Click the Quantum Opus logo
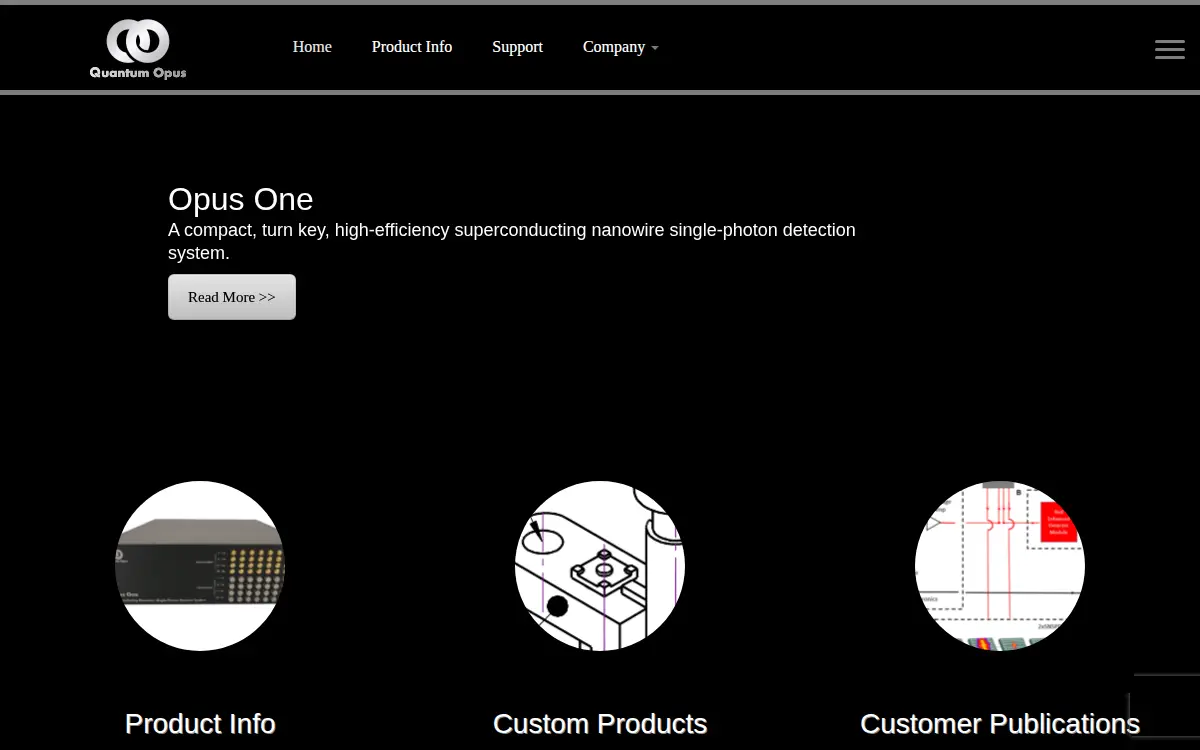 click(x=138, y=48)
